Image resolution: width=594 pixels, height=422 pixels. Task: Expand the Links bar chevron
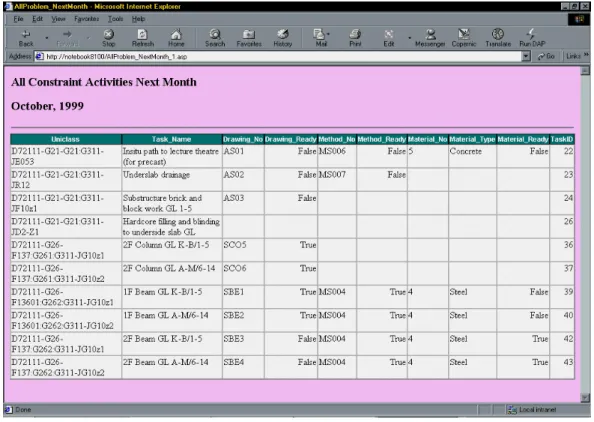[586, 55]
